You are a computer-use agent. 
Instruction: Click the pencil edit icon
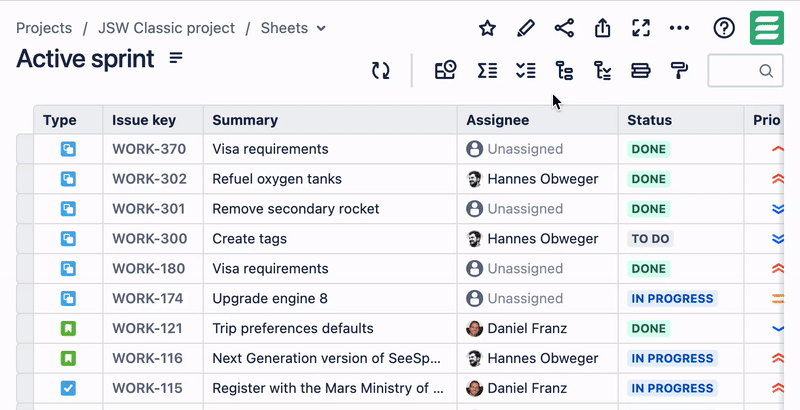pos(526,28)
